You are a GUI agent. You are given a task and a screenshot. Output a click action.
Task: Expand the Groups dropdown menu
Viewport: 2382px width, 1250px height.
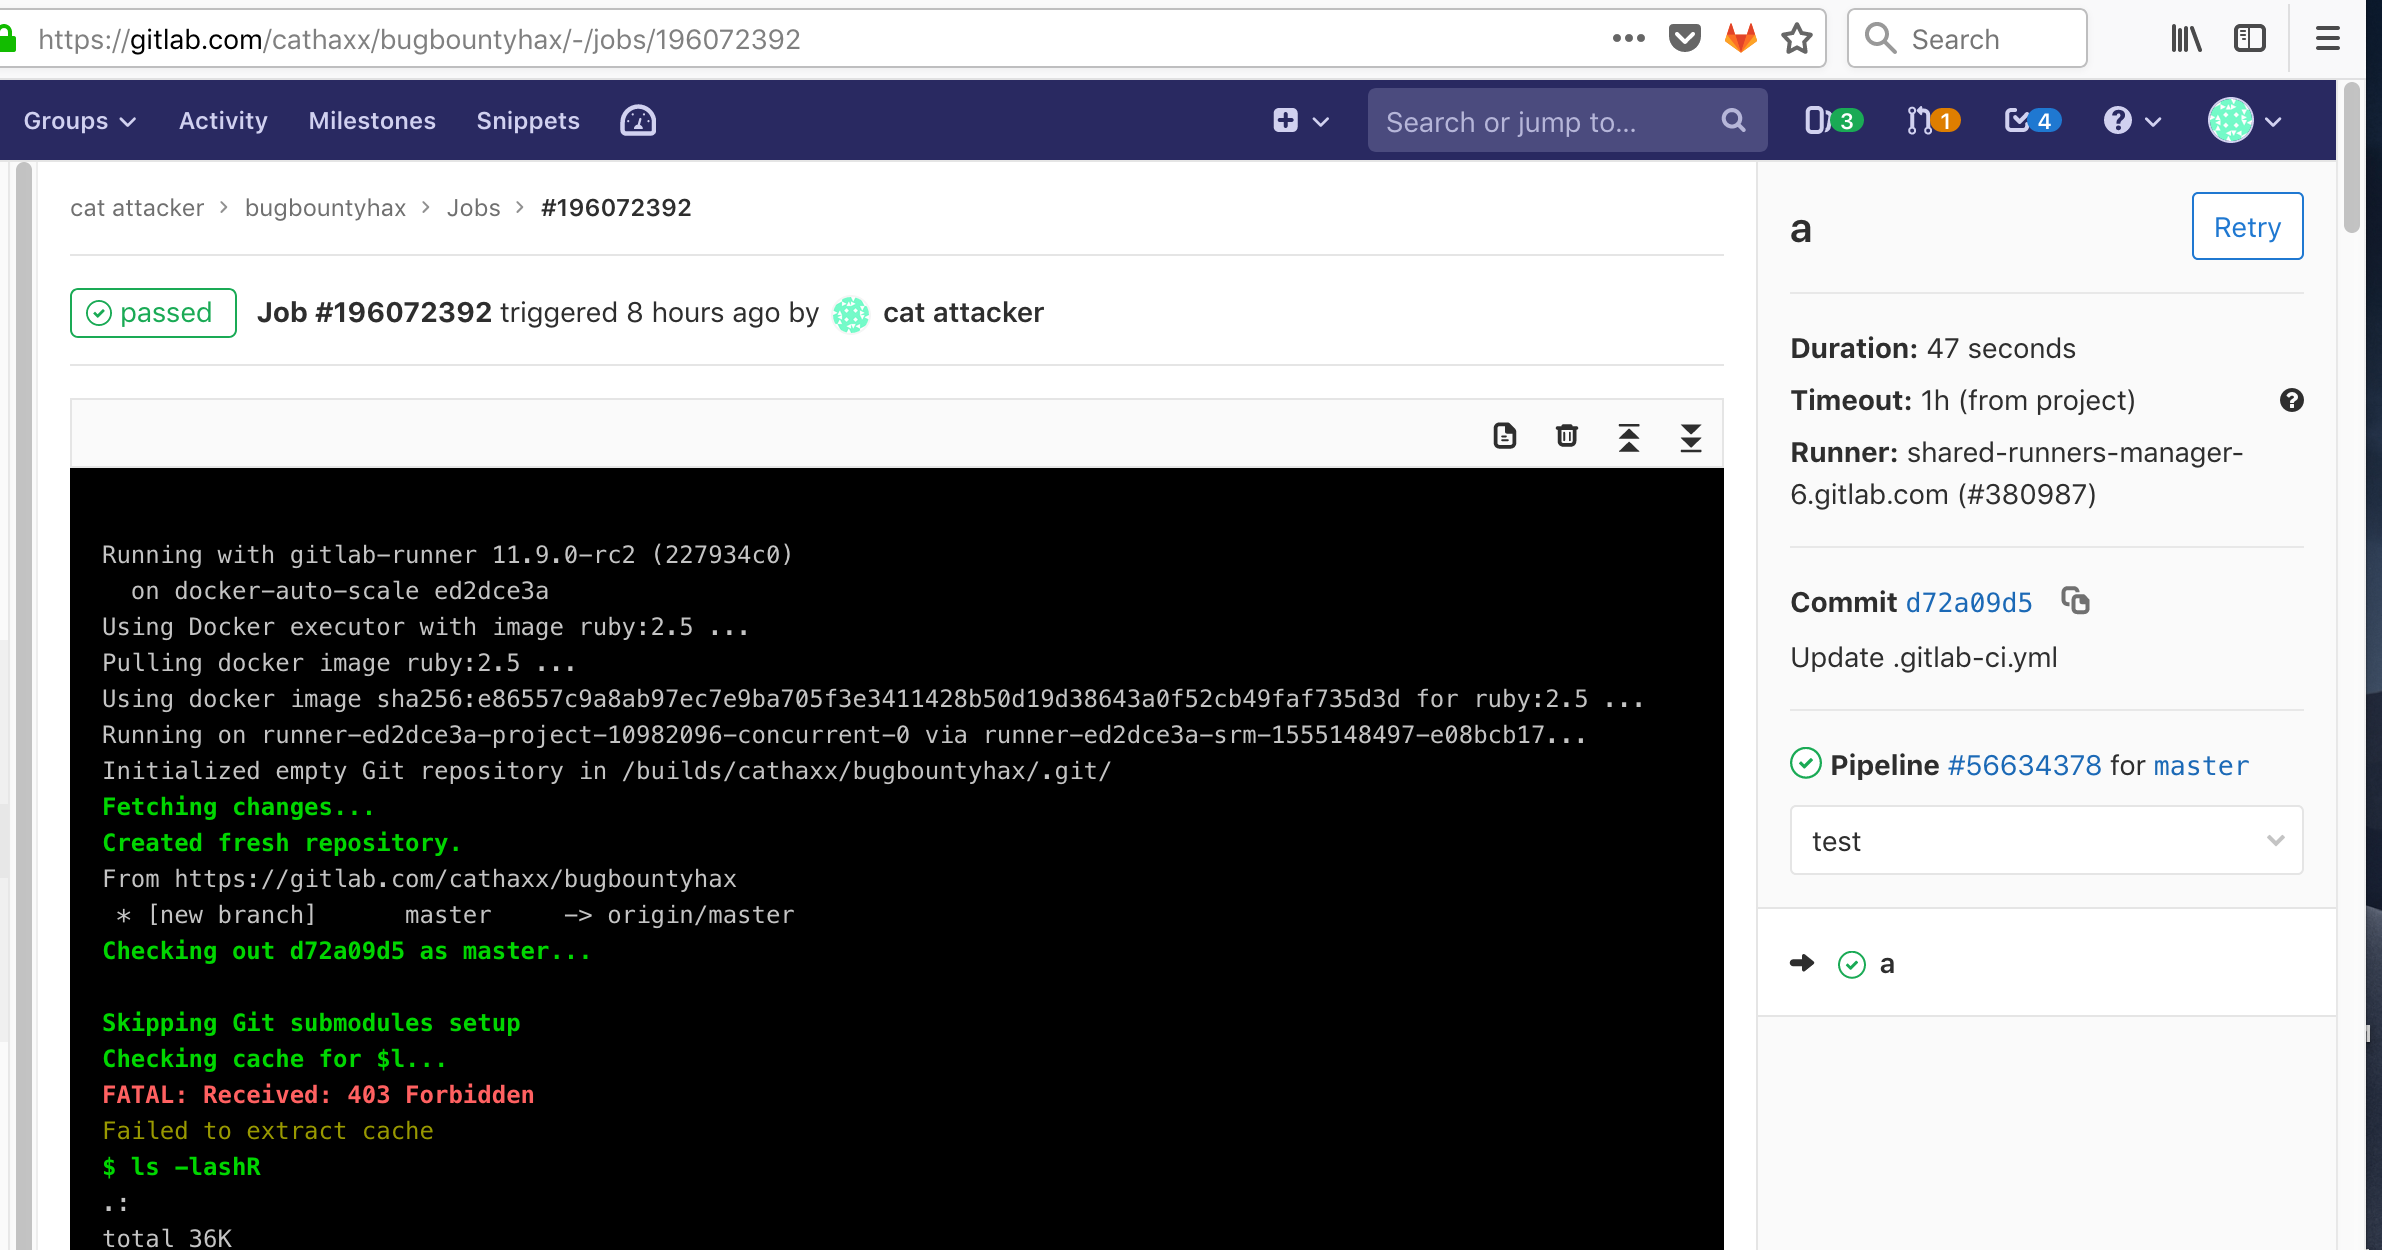click(x=79, y=121)
